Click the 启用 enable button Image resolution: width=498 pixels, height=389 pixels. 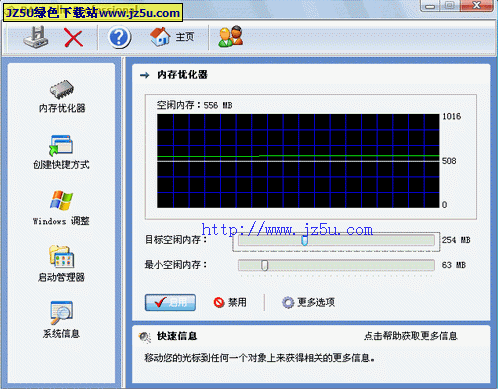point(170,303)
